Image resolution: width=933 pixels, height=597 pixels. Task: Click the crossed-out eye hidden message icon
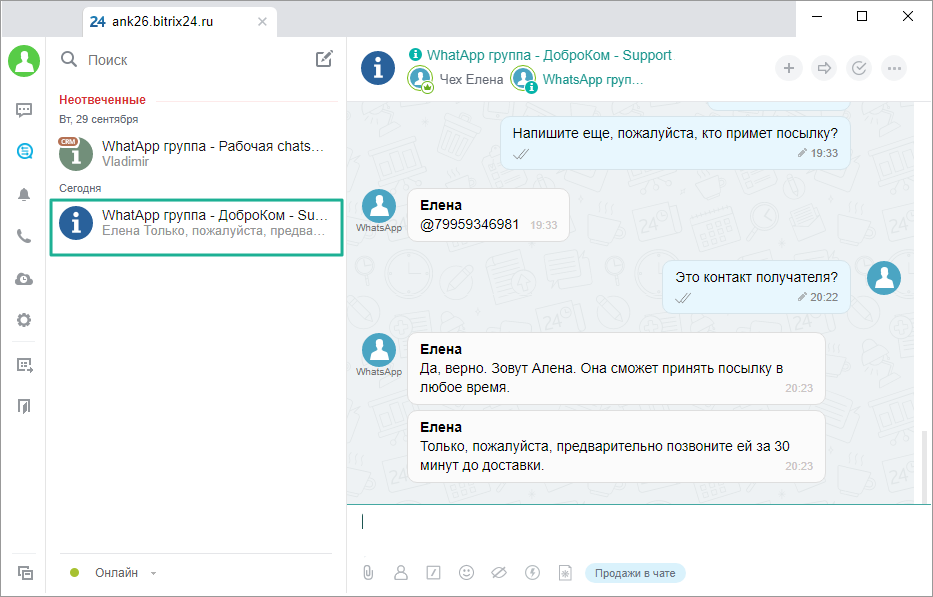(499, 573)
